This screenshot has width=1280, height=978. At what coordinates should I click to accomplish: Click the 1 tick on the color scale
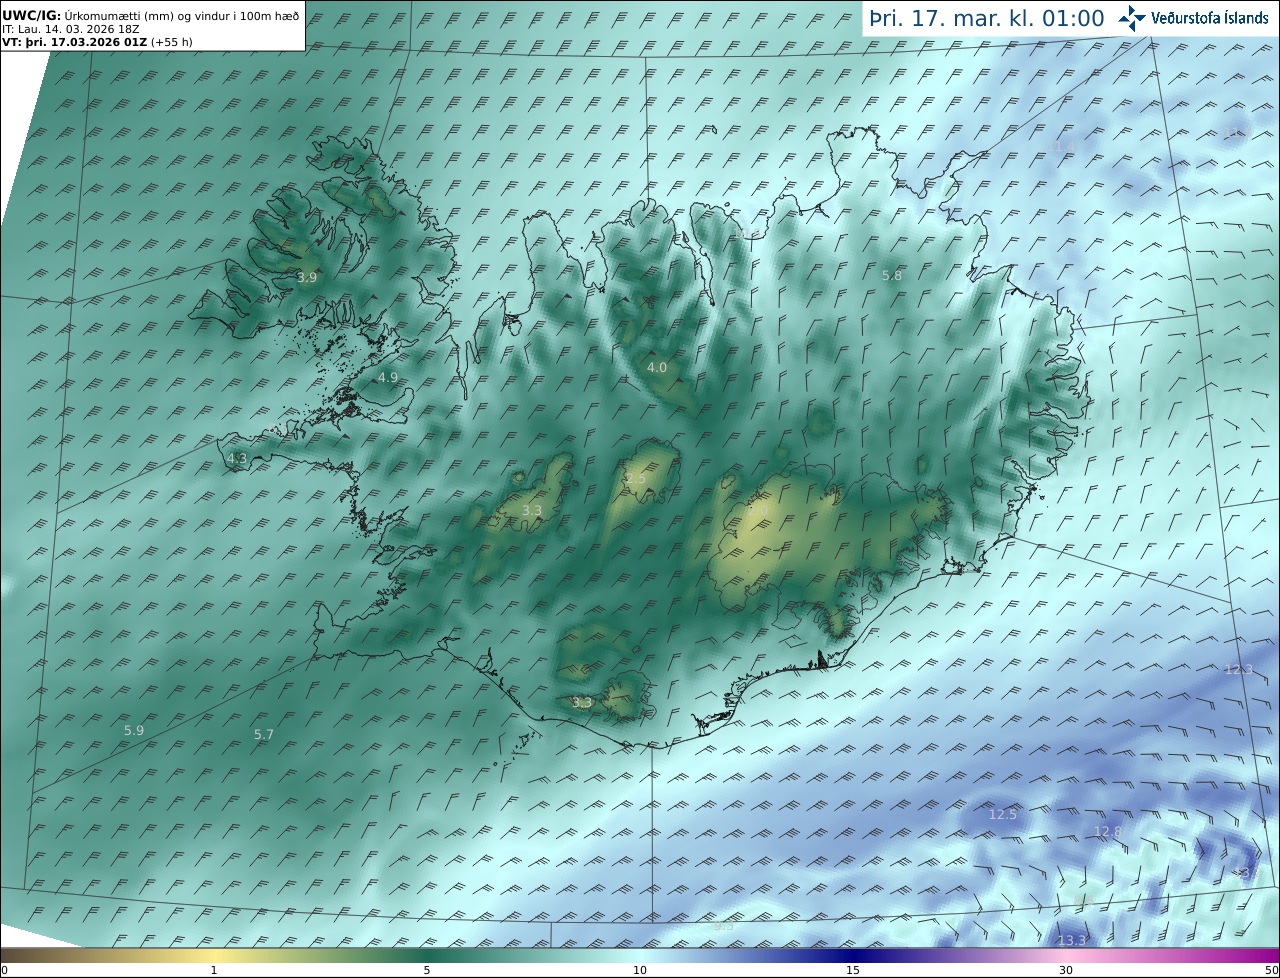[213, 970]
